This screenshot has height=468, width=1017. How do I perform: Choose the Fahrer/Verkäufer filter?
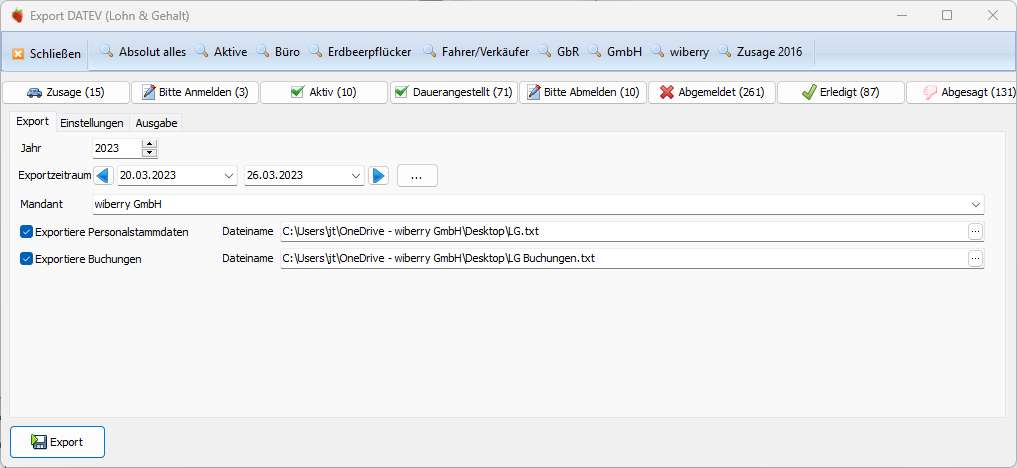tap(477, 52)
